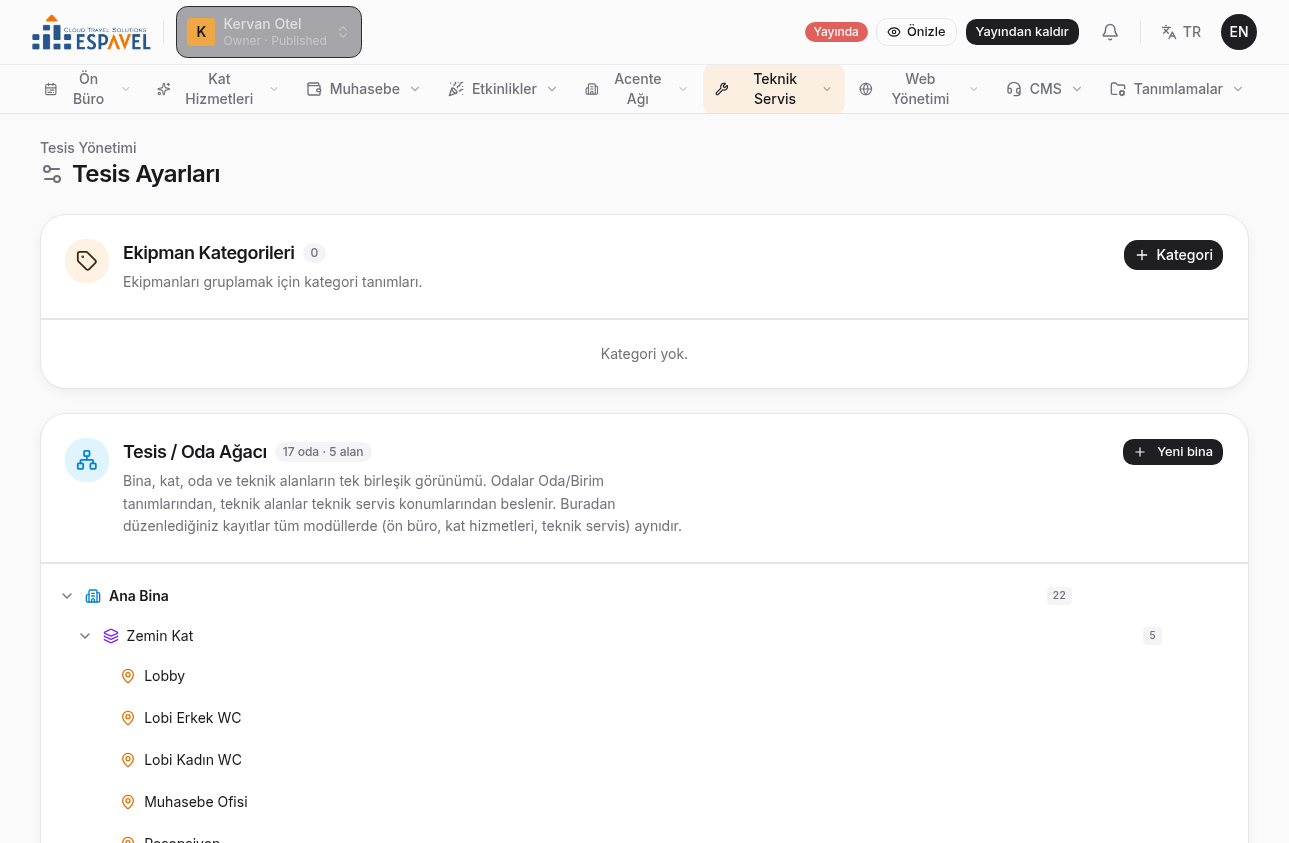Click the Lobi Kadın WC pin icon
The height and width of the screenshot is (843, 1289).
point(128,760)
